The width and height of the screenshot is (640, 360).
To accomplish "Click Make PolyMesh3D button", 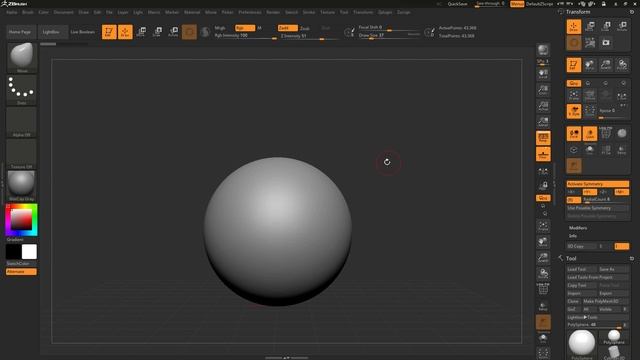I will coord(605,301).
